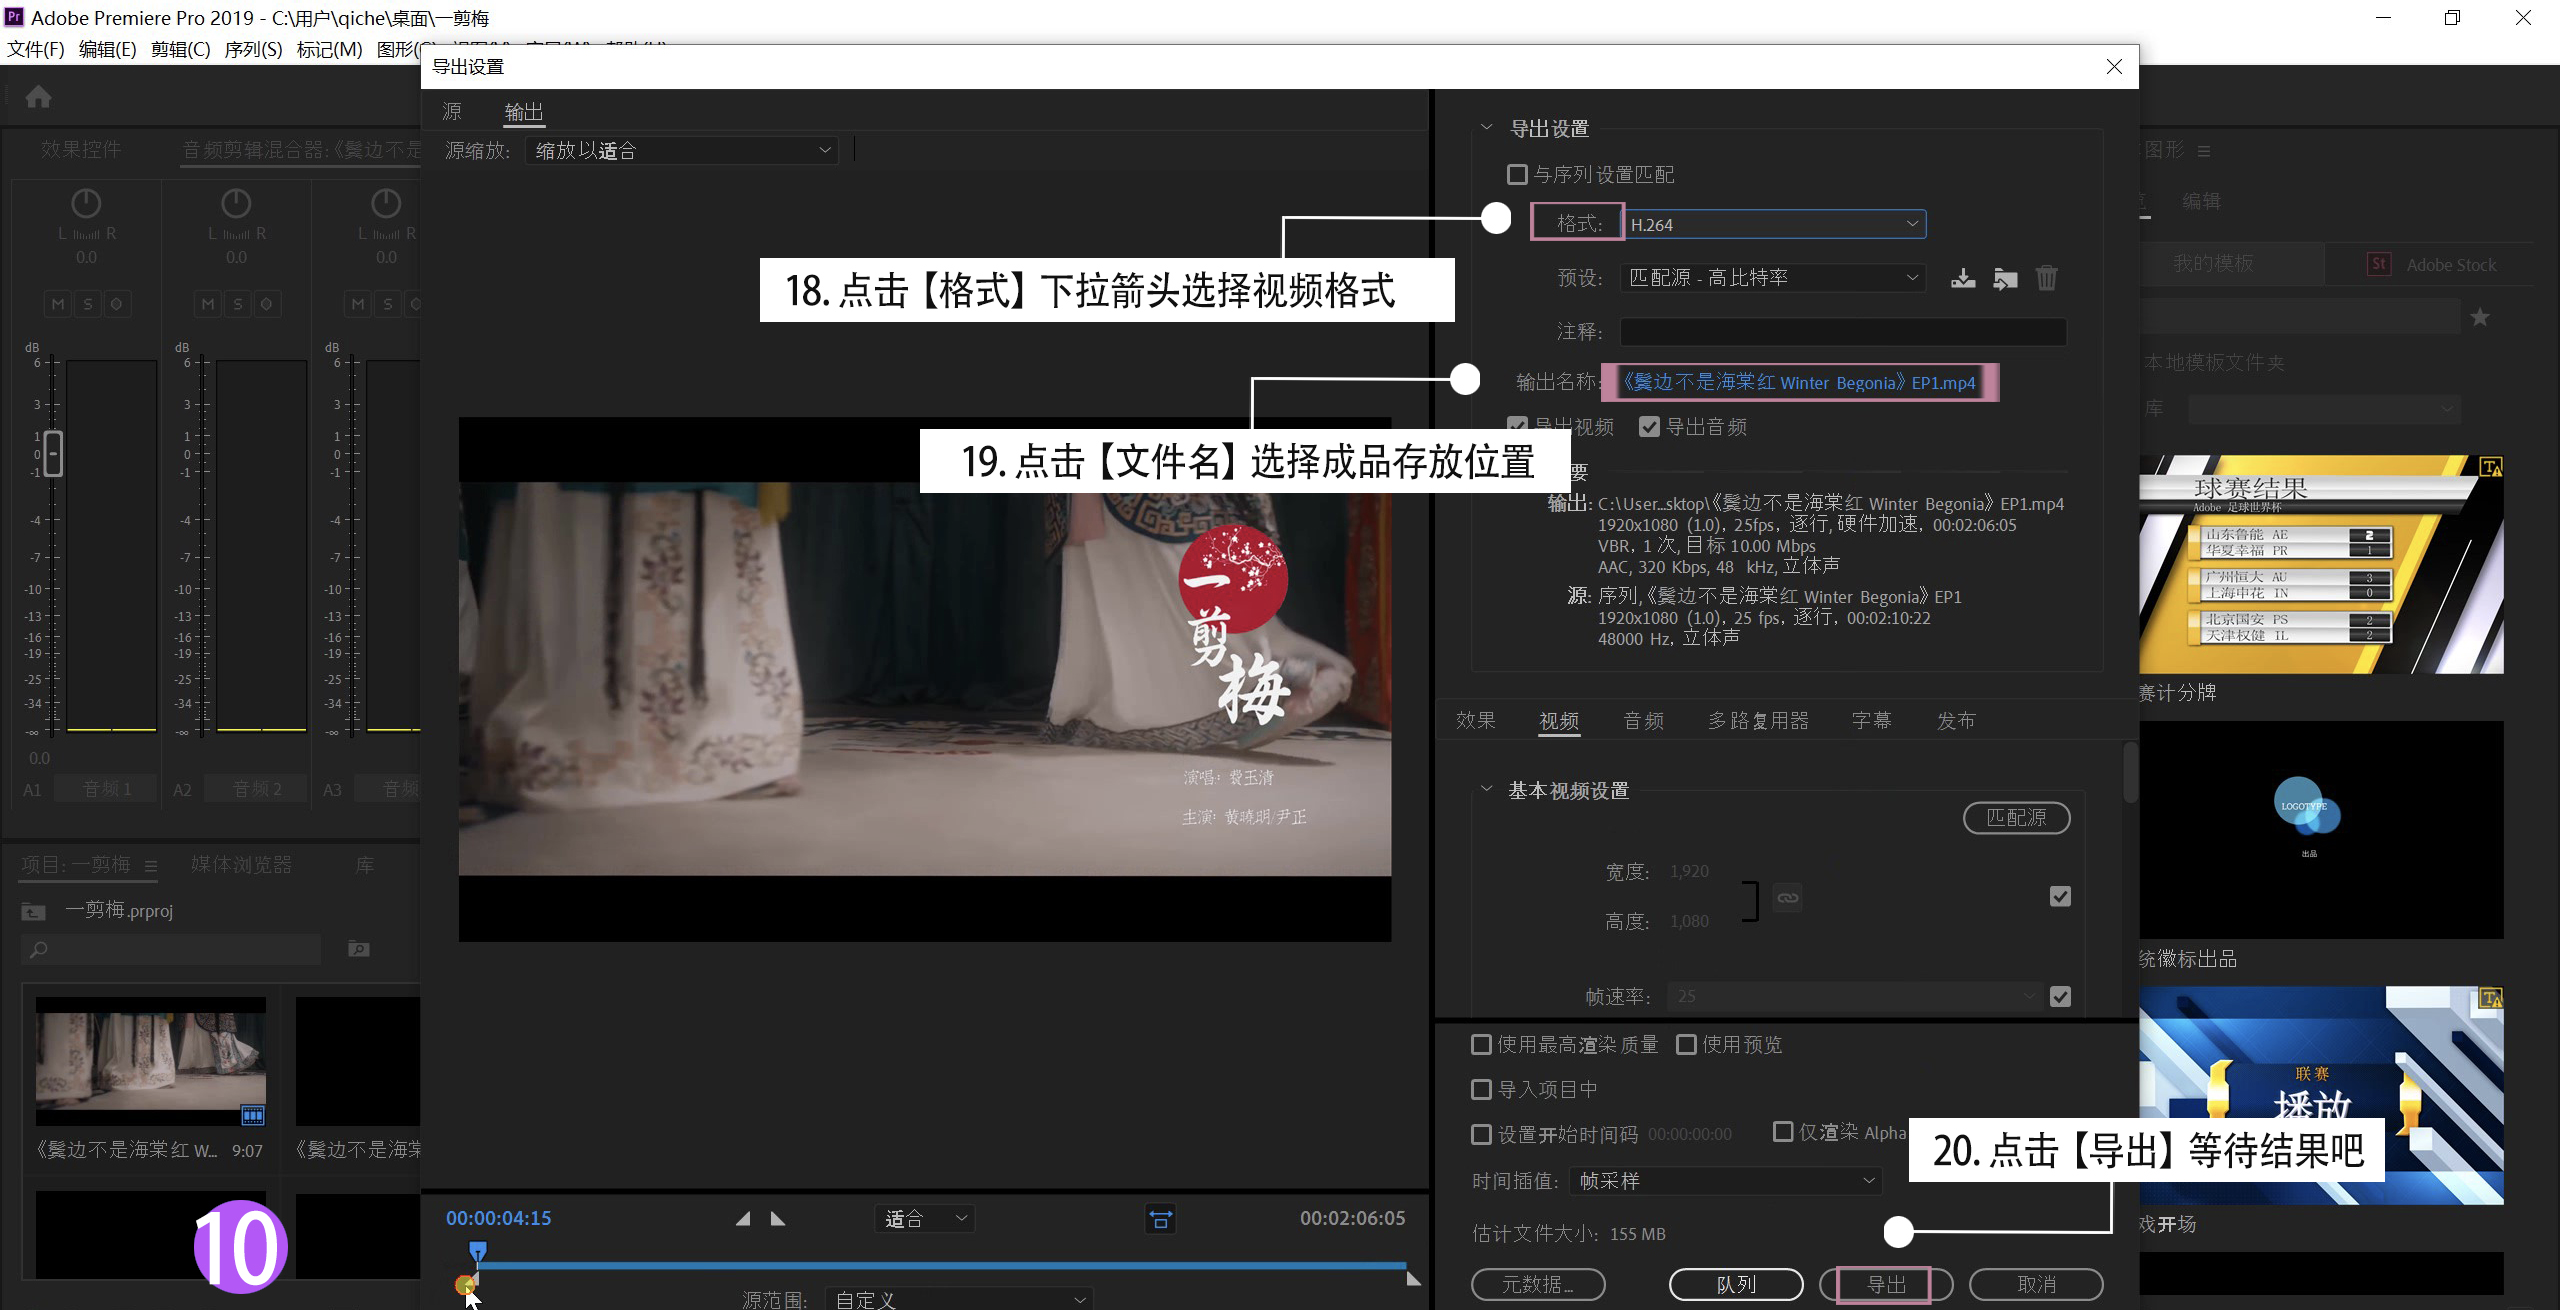
Task: Open the 序列(S) menu
Action: [x=253, y=49]
